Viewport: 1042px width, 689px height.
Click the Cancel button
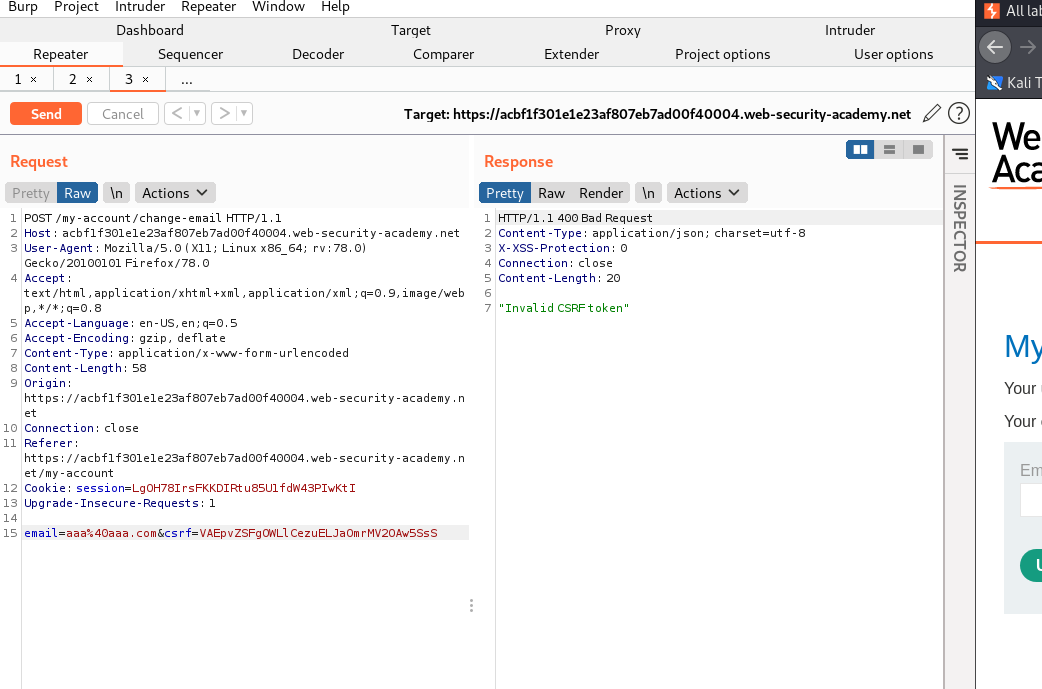123,114
